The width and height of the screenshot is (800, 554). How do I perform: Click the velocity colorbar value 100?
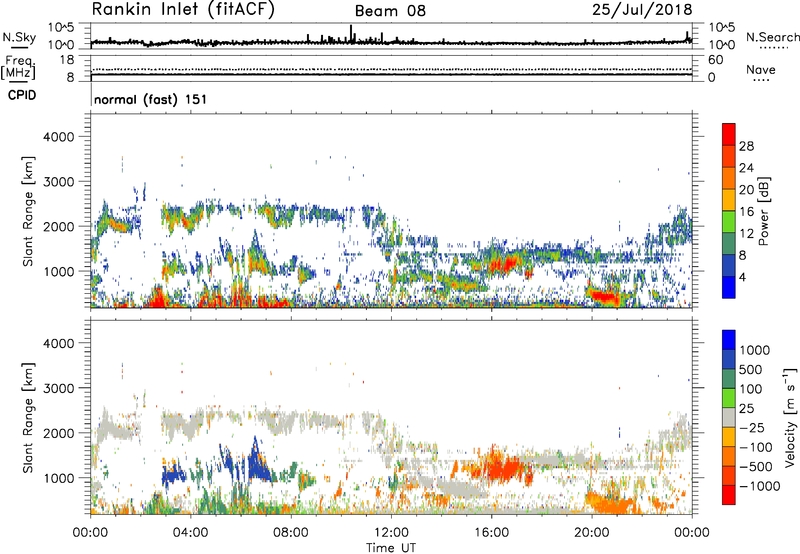750,389
